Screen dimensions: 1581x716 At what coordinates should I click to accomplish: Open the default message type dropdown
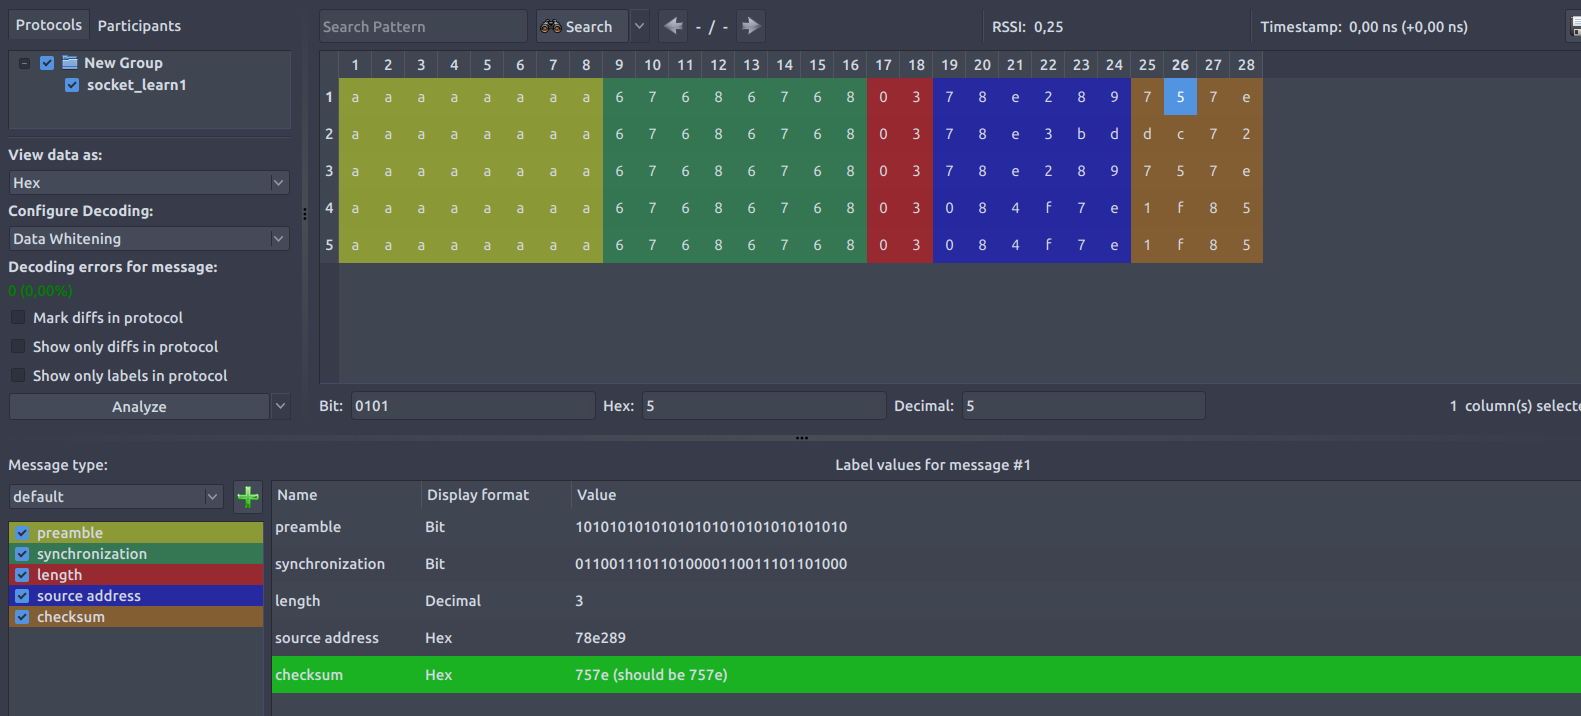point(116,497)
